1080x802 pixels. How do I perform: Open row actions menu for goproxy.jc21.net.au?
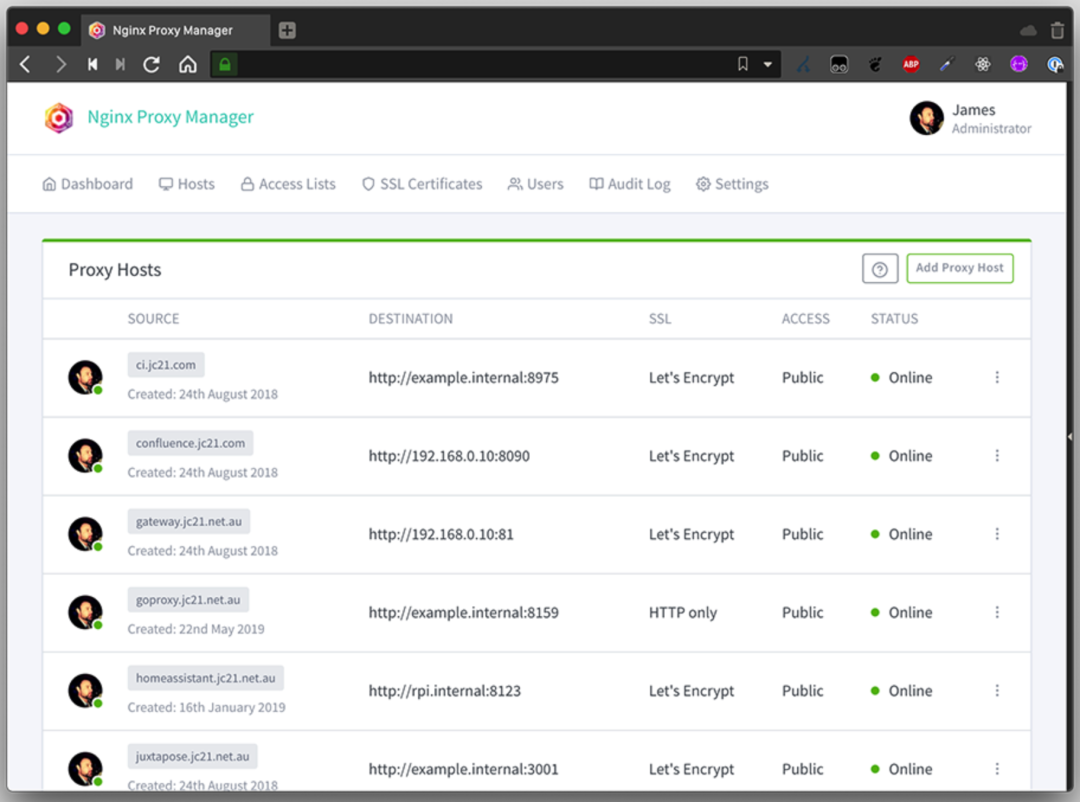point(997,613)
